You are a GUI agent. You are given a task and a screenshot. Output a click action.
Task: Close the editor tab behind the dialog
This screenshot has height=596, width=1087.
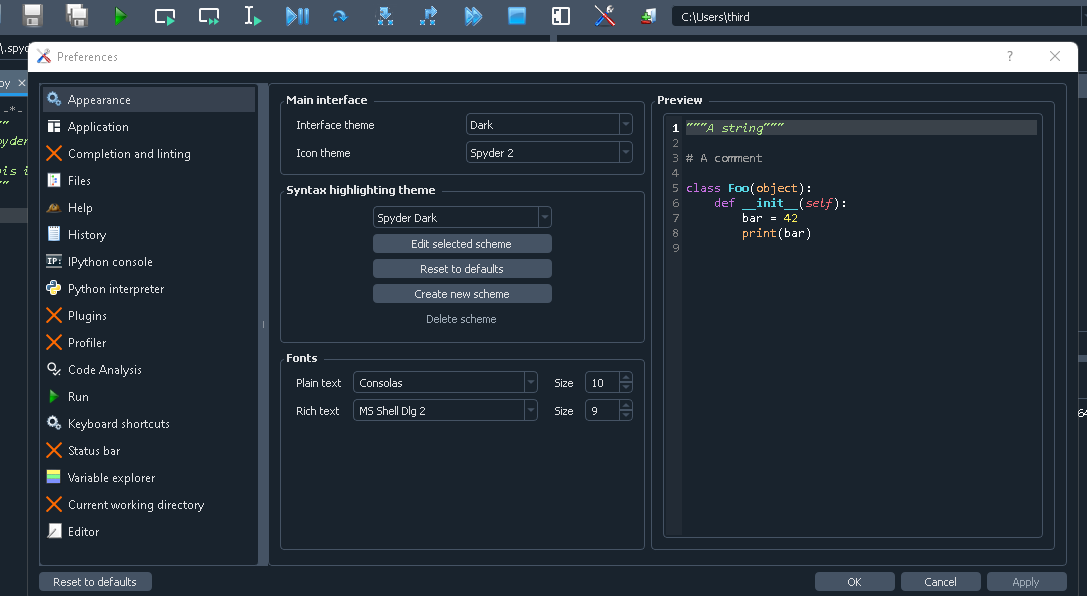tap(21, 83)
